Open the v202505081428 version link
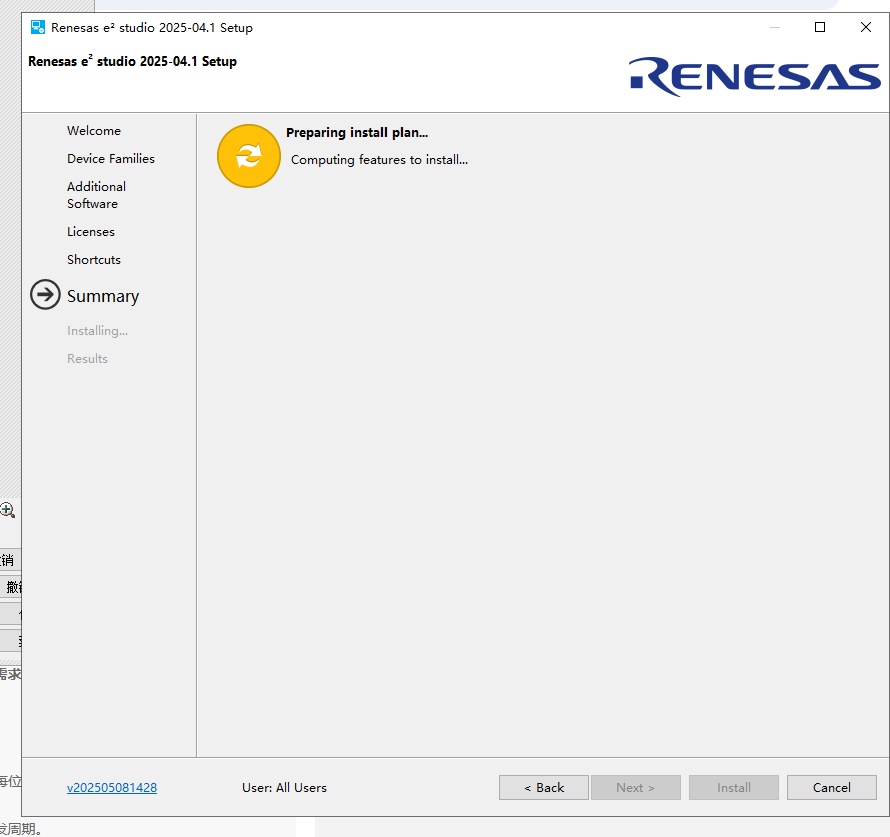This screenshot has height=837, width=890. pyautogui.click(x=112, y=788)
